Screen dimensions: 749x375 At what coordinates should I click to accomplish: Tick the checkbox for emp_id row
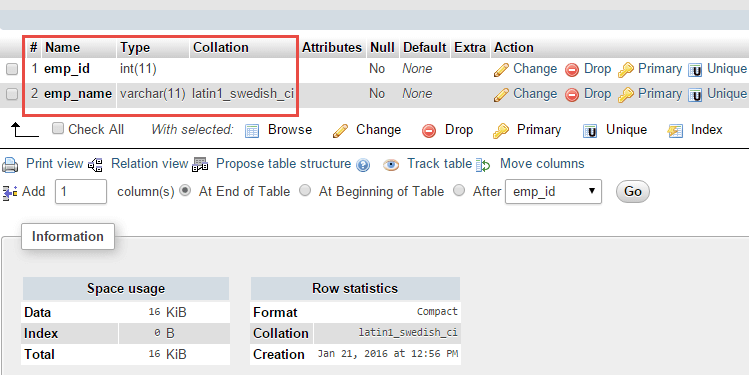click(12, 69)
